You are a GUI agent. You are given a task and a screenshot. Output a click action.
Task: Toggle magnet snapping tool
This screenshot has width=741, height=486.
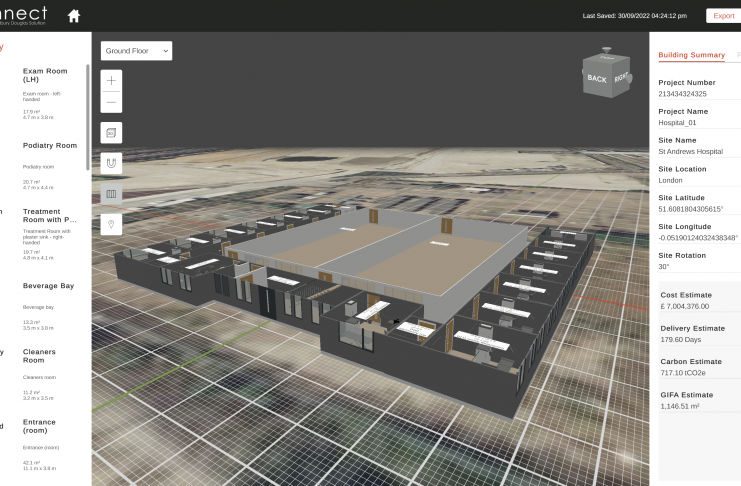[111, 163]
